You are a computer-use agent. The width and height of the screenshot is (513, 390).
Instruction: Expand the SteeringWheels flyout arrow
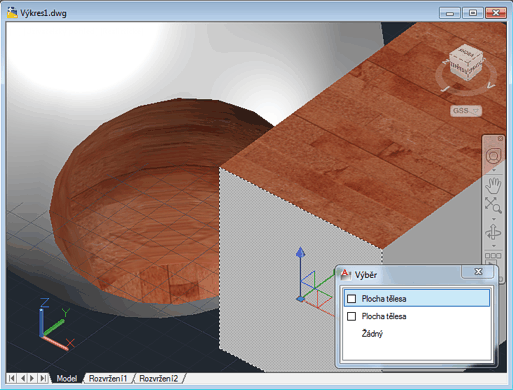point(494,170)
